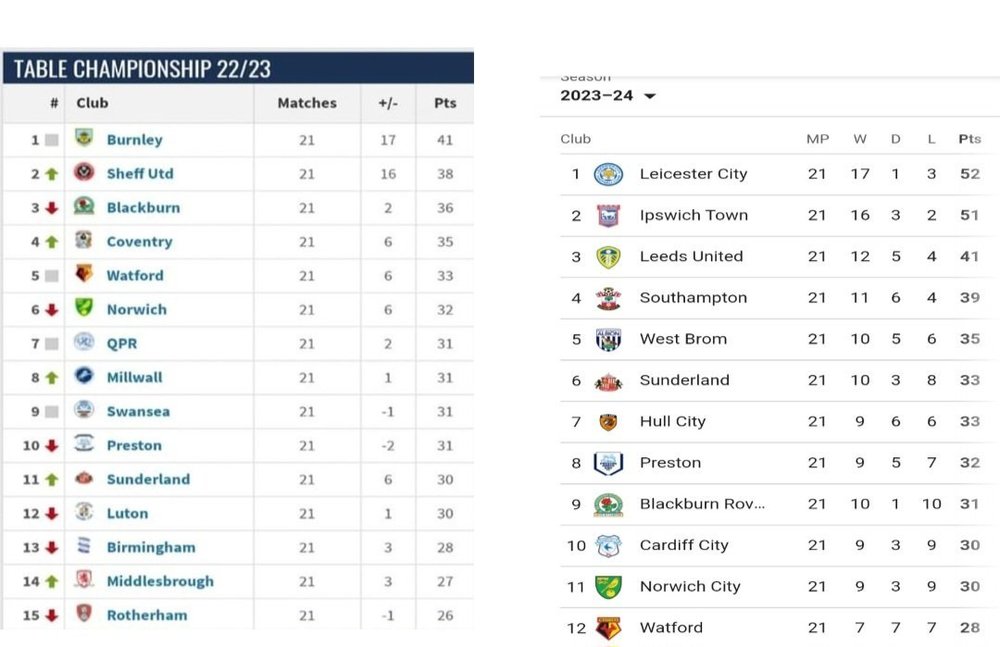Click the Leicester City club crest
The width and height of the screenshot is (1000, 647).
(608, 174)
